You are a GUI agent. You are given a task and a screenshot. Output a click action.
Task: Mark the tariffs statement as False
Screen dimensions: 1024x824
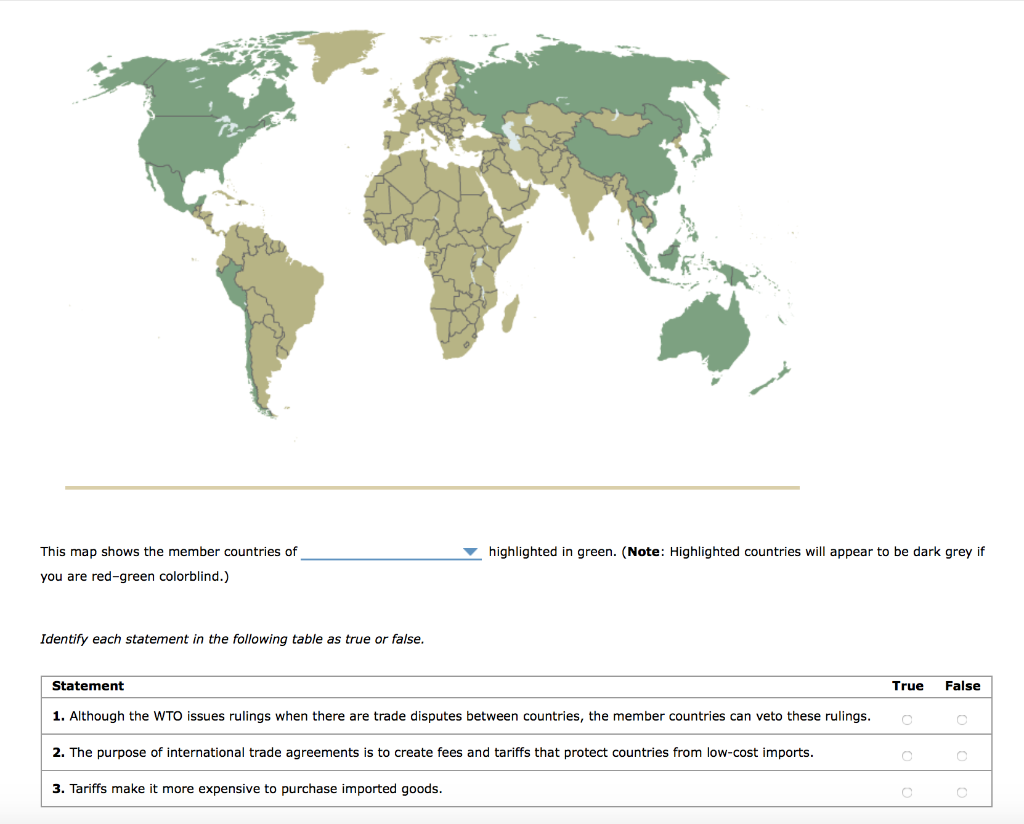pyautogui.click(x=961, y=791)
